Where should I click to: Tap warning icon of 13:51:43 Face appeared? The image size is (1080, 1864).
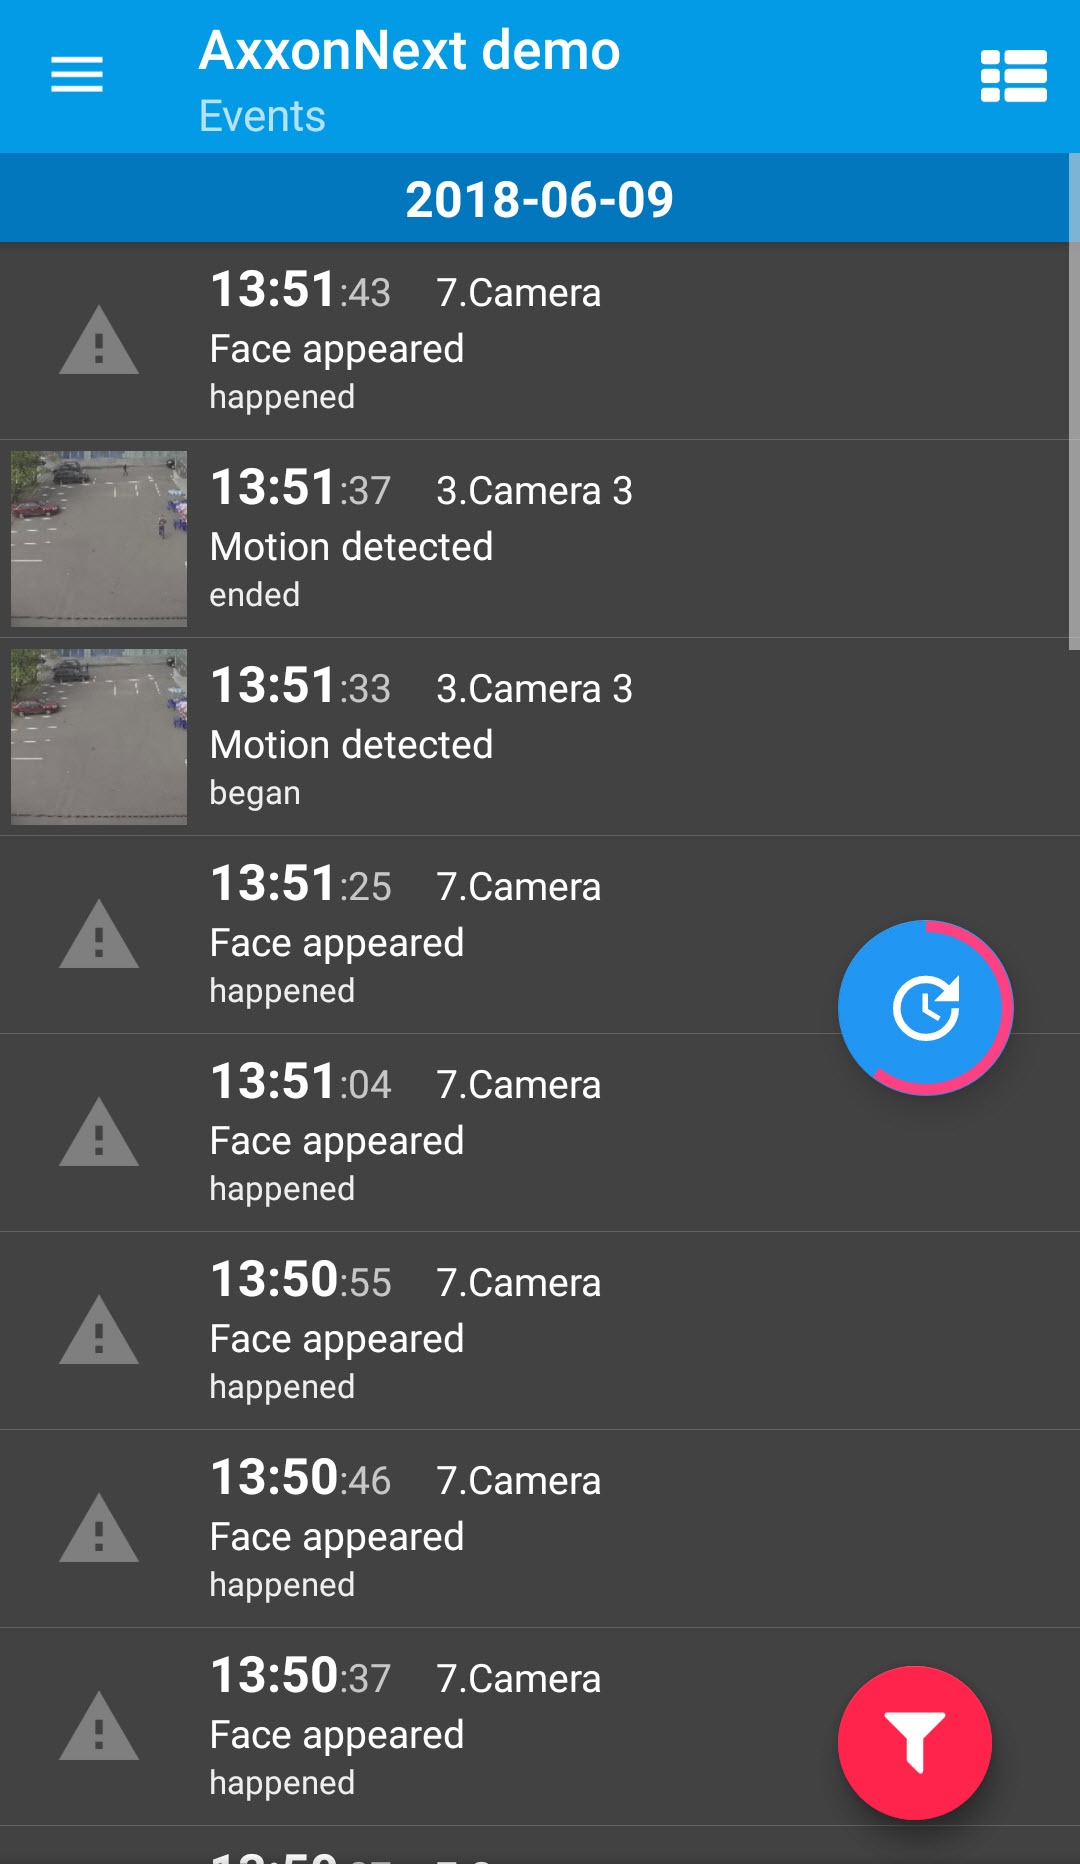98,342
